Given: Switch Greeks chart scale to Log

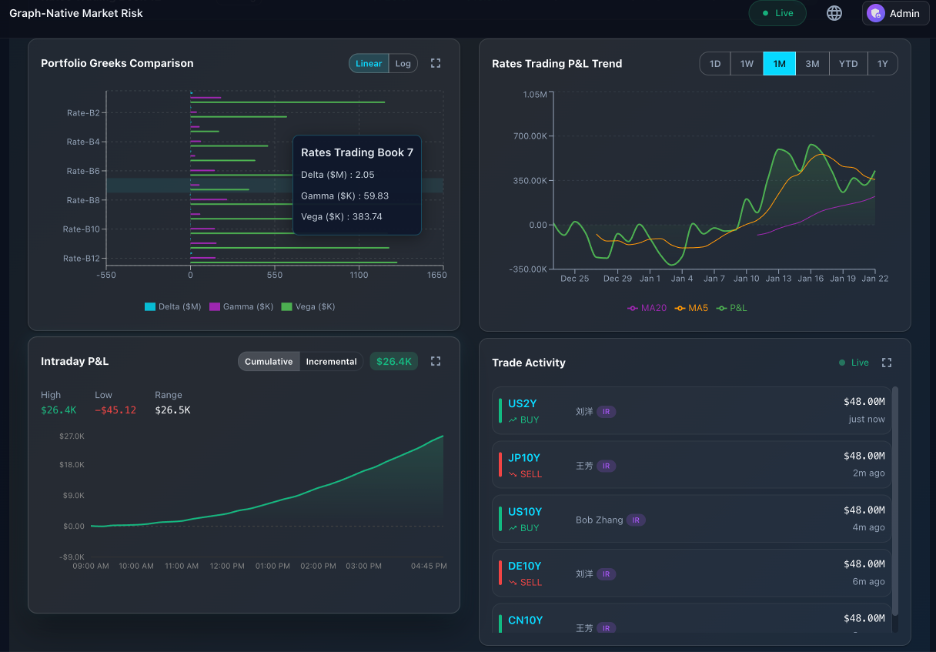Looking at the screenshot, I should 403,63.
